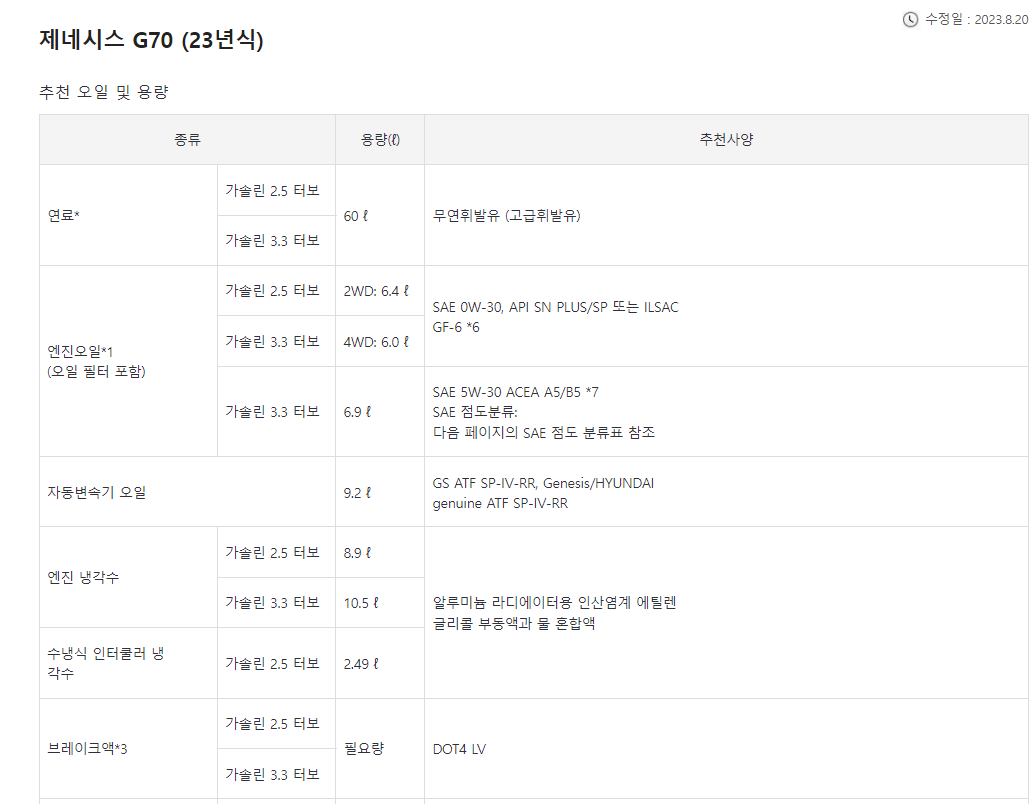Click the '글리콜 부동액과 물 혼합액' line
Screen dimensions: 1030x804
click(x=514, y=623)
